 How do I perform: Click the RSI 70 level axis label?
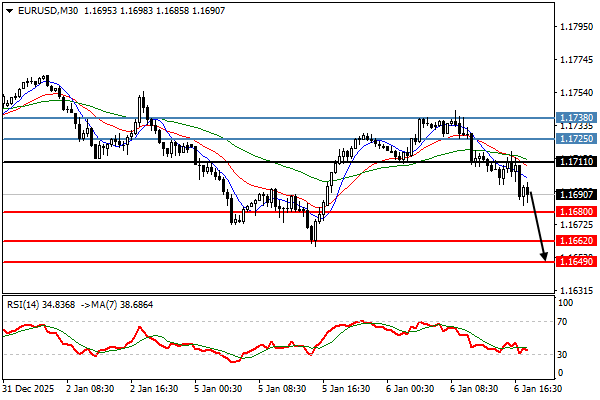[564, 322]
